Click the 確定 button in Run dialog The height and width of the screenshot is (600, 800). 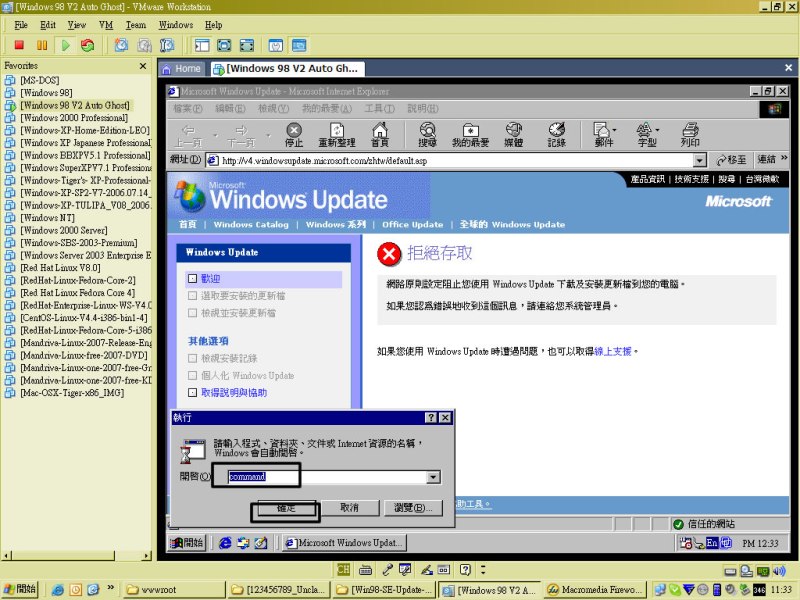point(286,508)
